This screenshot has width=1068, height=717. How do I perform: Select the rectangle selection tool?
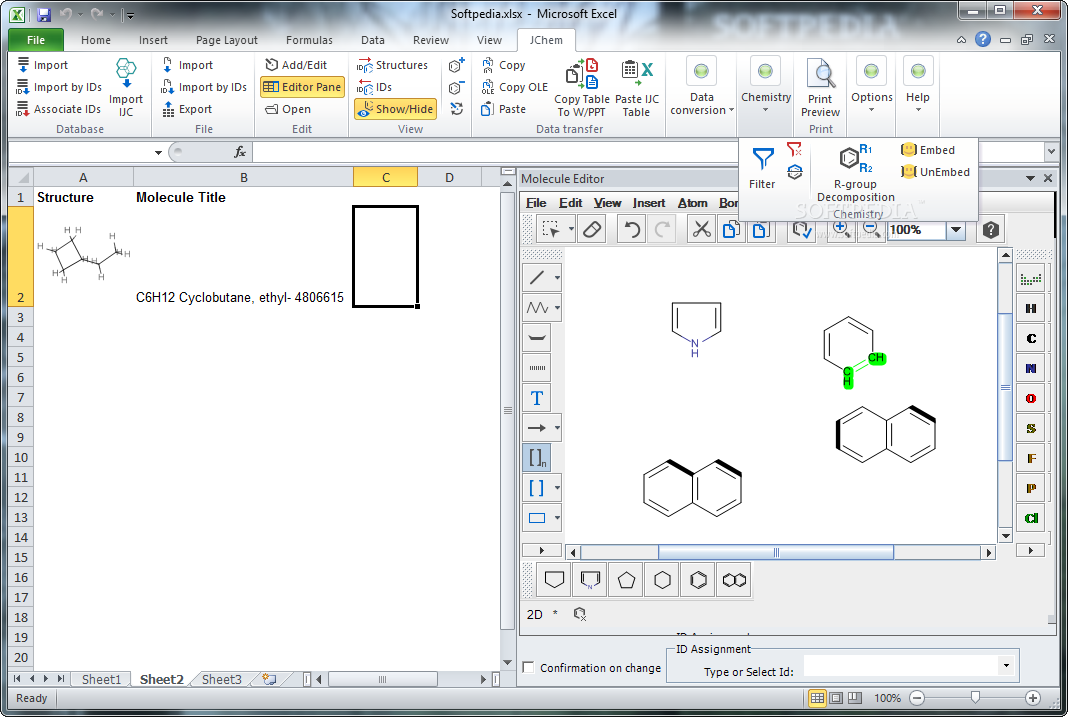coord(550,229)
